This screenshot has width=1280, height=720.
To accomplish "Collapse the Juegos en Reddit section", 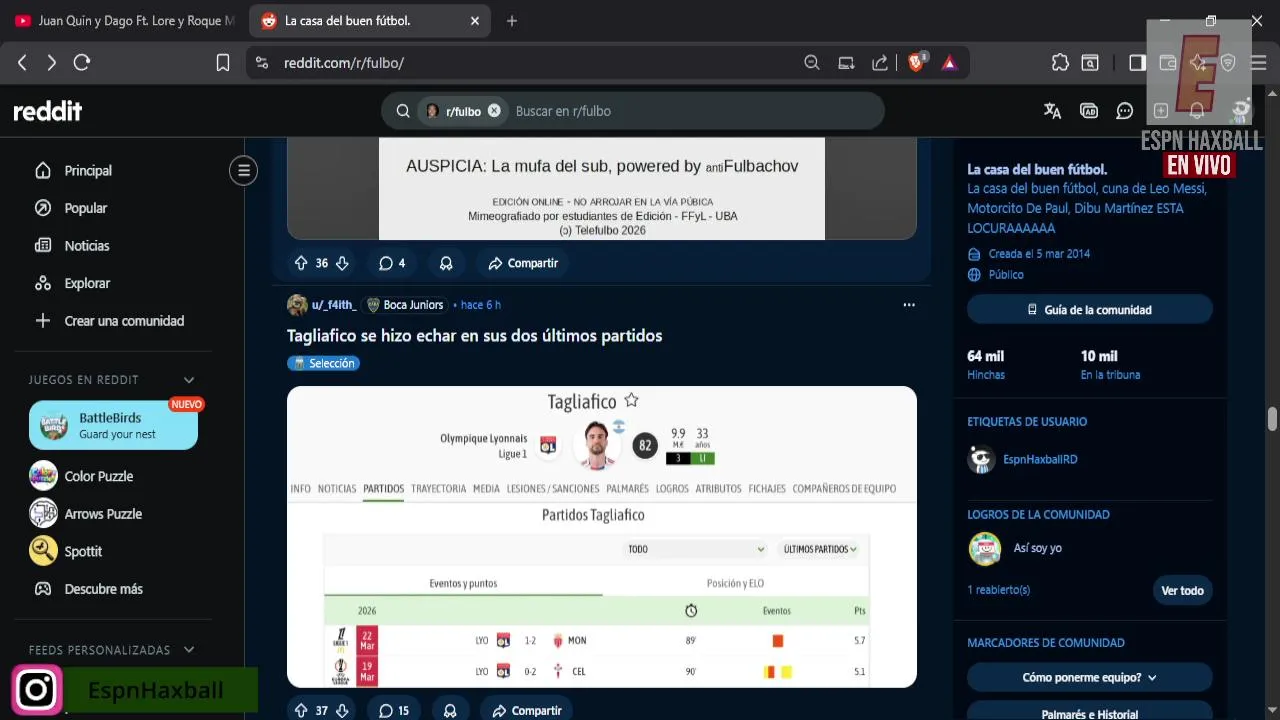I will tap(189, 380).
